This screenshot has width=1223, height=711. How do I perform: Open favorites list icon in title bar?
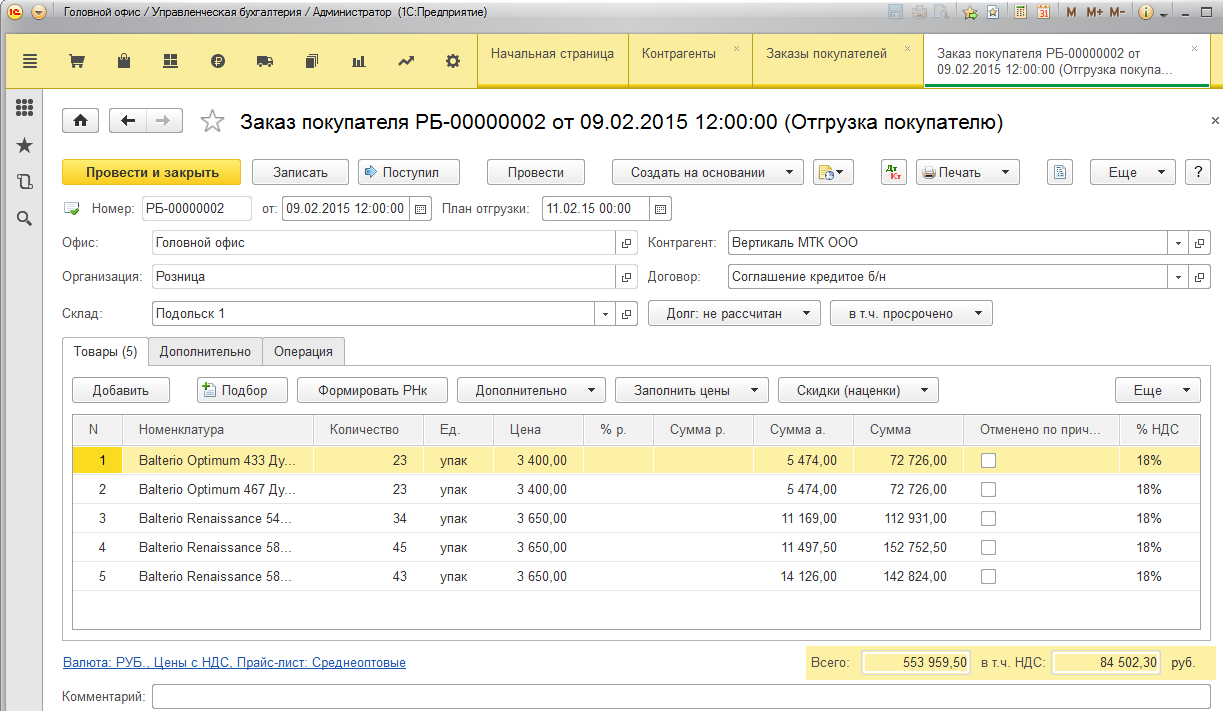point(993,13)
